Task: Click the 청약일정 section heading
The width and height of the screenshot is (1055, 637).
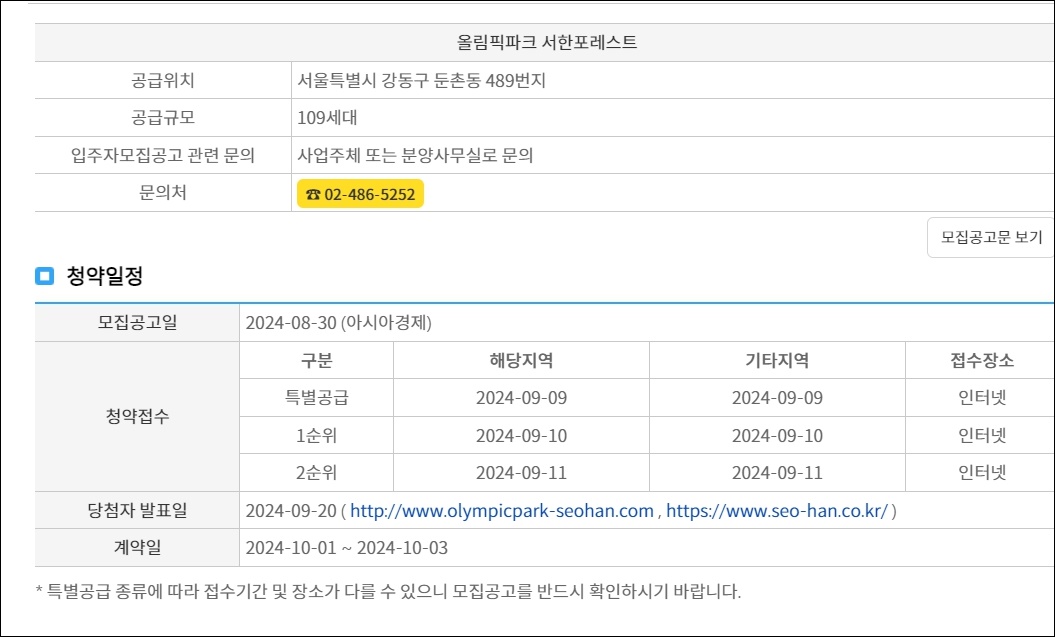Action: (x=104, y=276)
